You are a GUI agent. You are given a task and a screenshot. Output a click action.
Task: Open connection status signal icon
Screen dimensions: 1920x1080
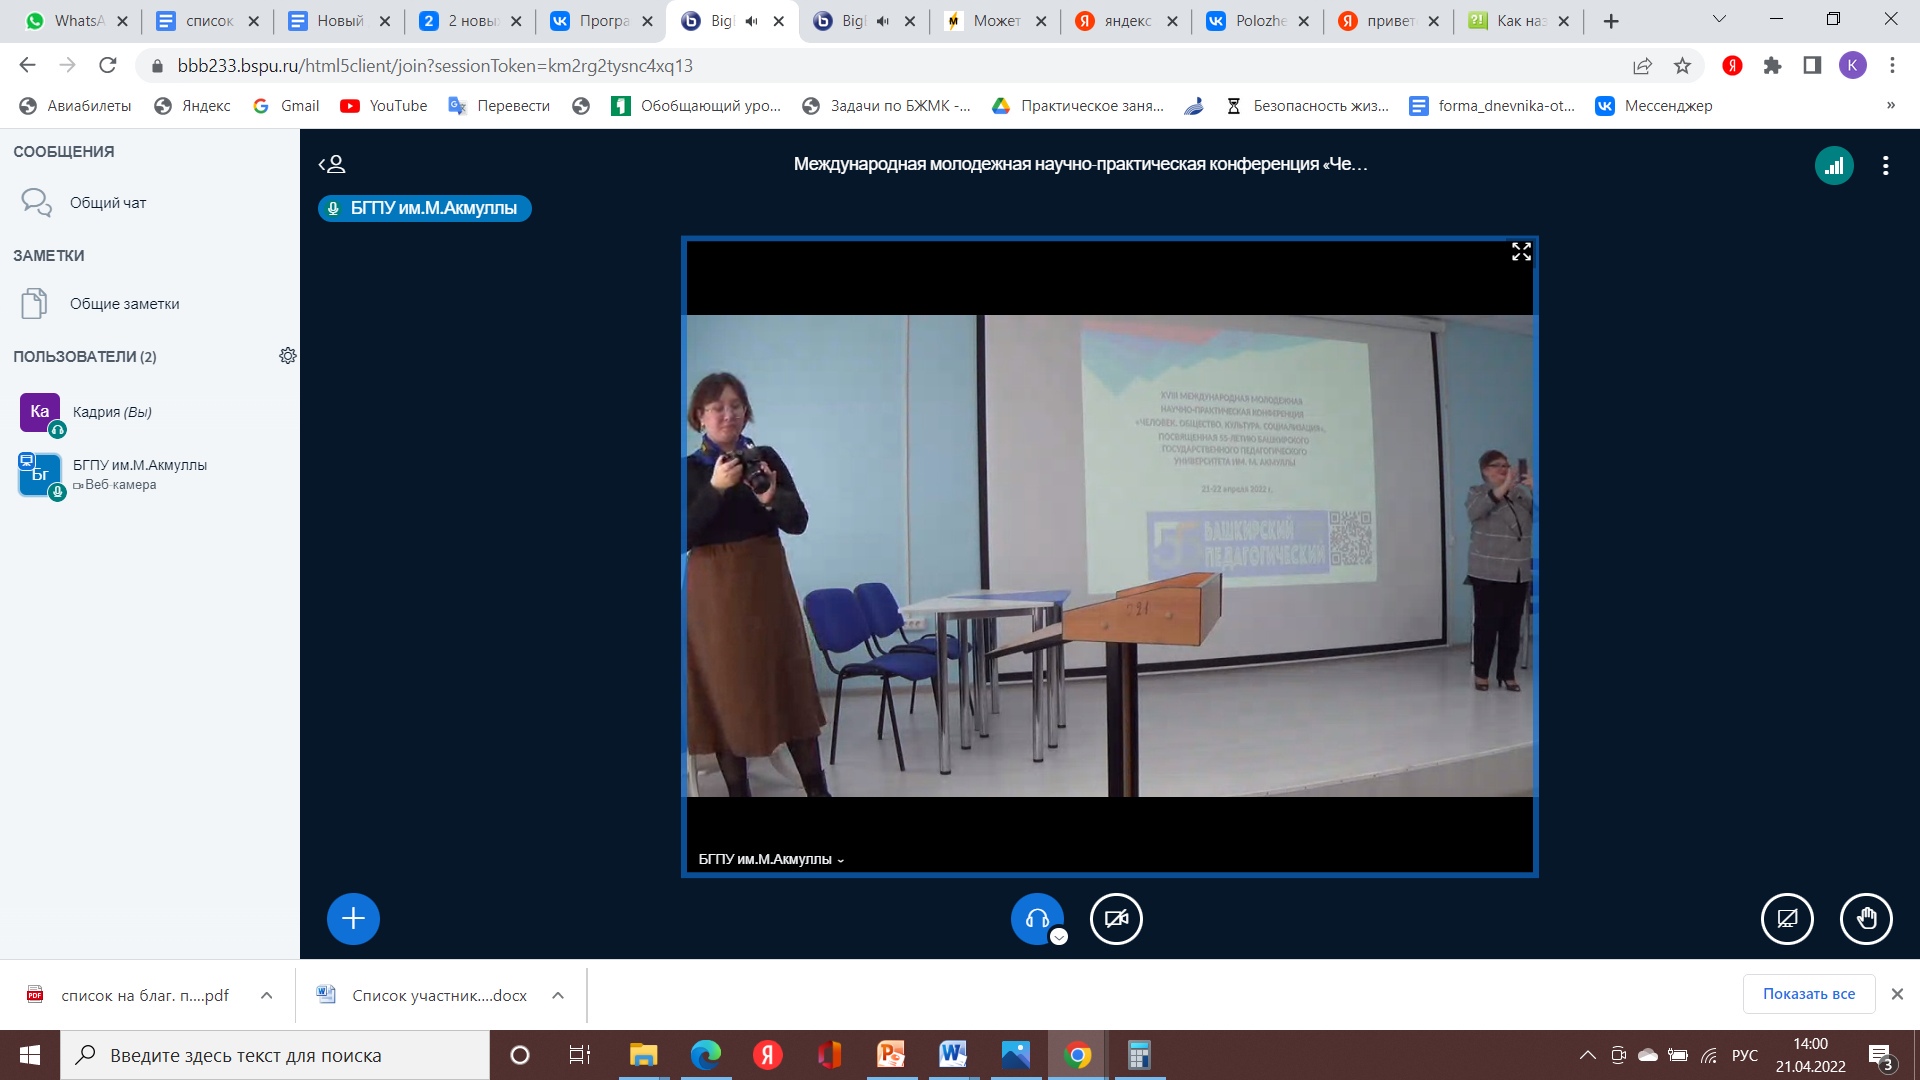[1834, 166]
